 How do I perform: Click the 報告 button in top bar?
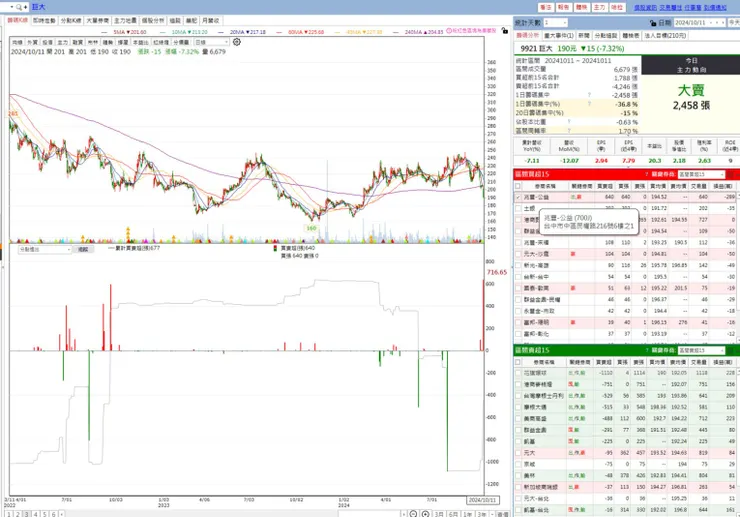tap(563, 8)
